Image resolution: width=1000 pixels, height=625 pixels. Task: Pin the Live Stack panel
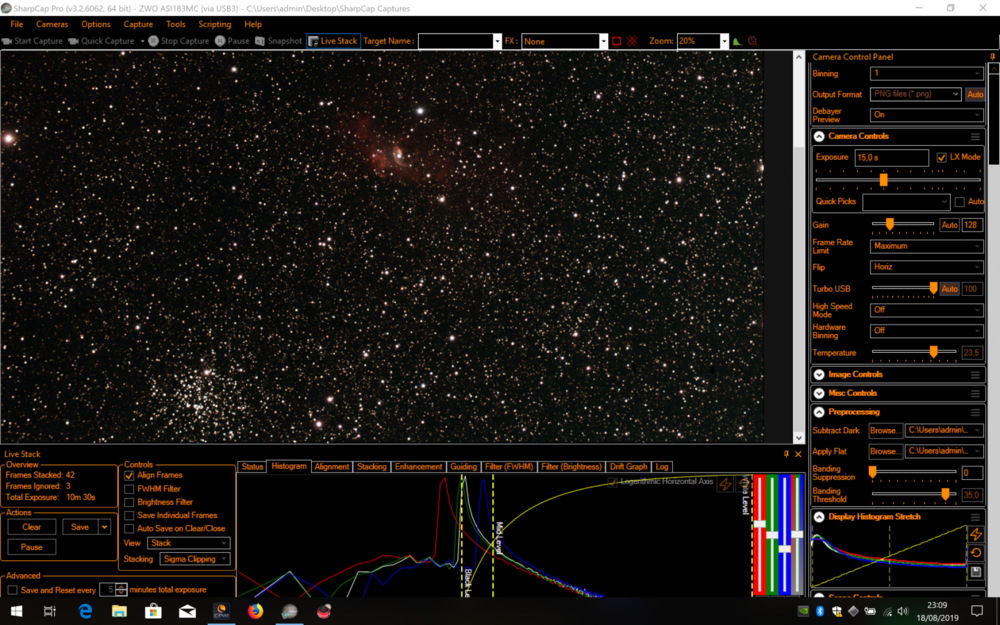point(786,454)
